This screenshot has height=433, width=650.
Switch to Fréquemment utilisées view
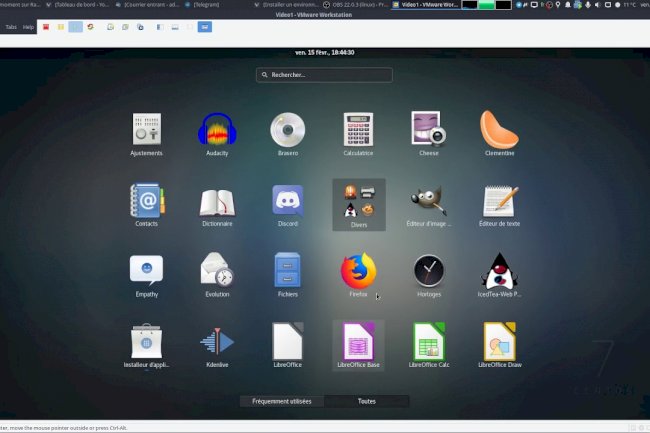tap(282, 401)
